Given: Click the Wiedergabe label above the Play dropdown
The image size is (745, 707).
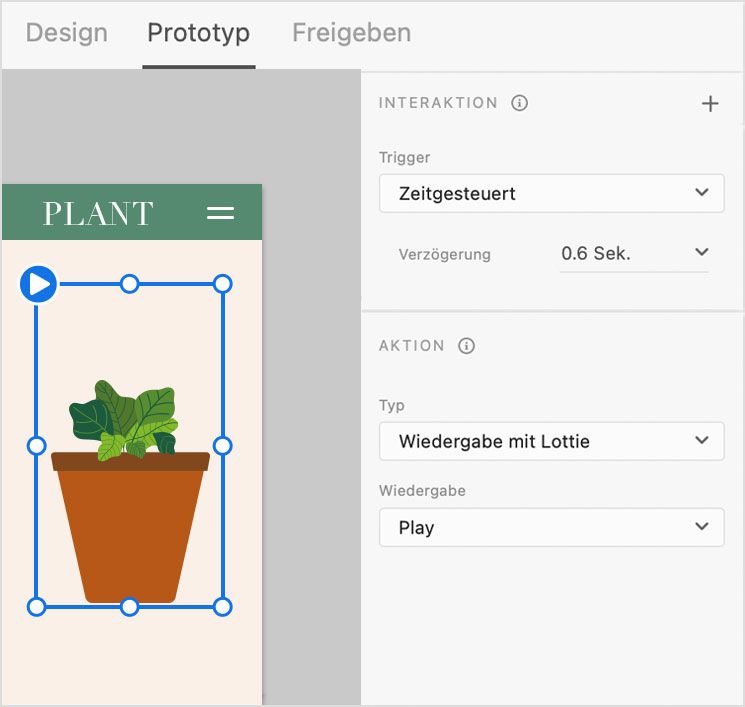Looking at the screenshot, I should click(422, 490).
